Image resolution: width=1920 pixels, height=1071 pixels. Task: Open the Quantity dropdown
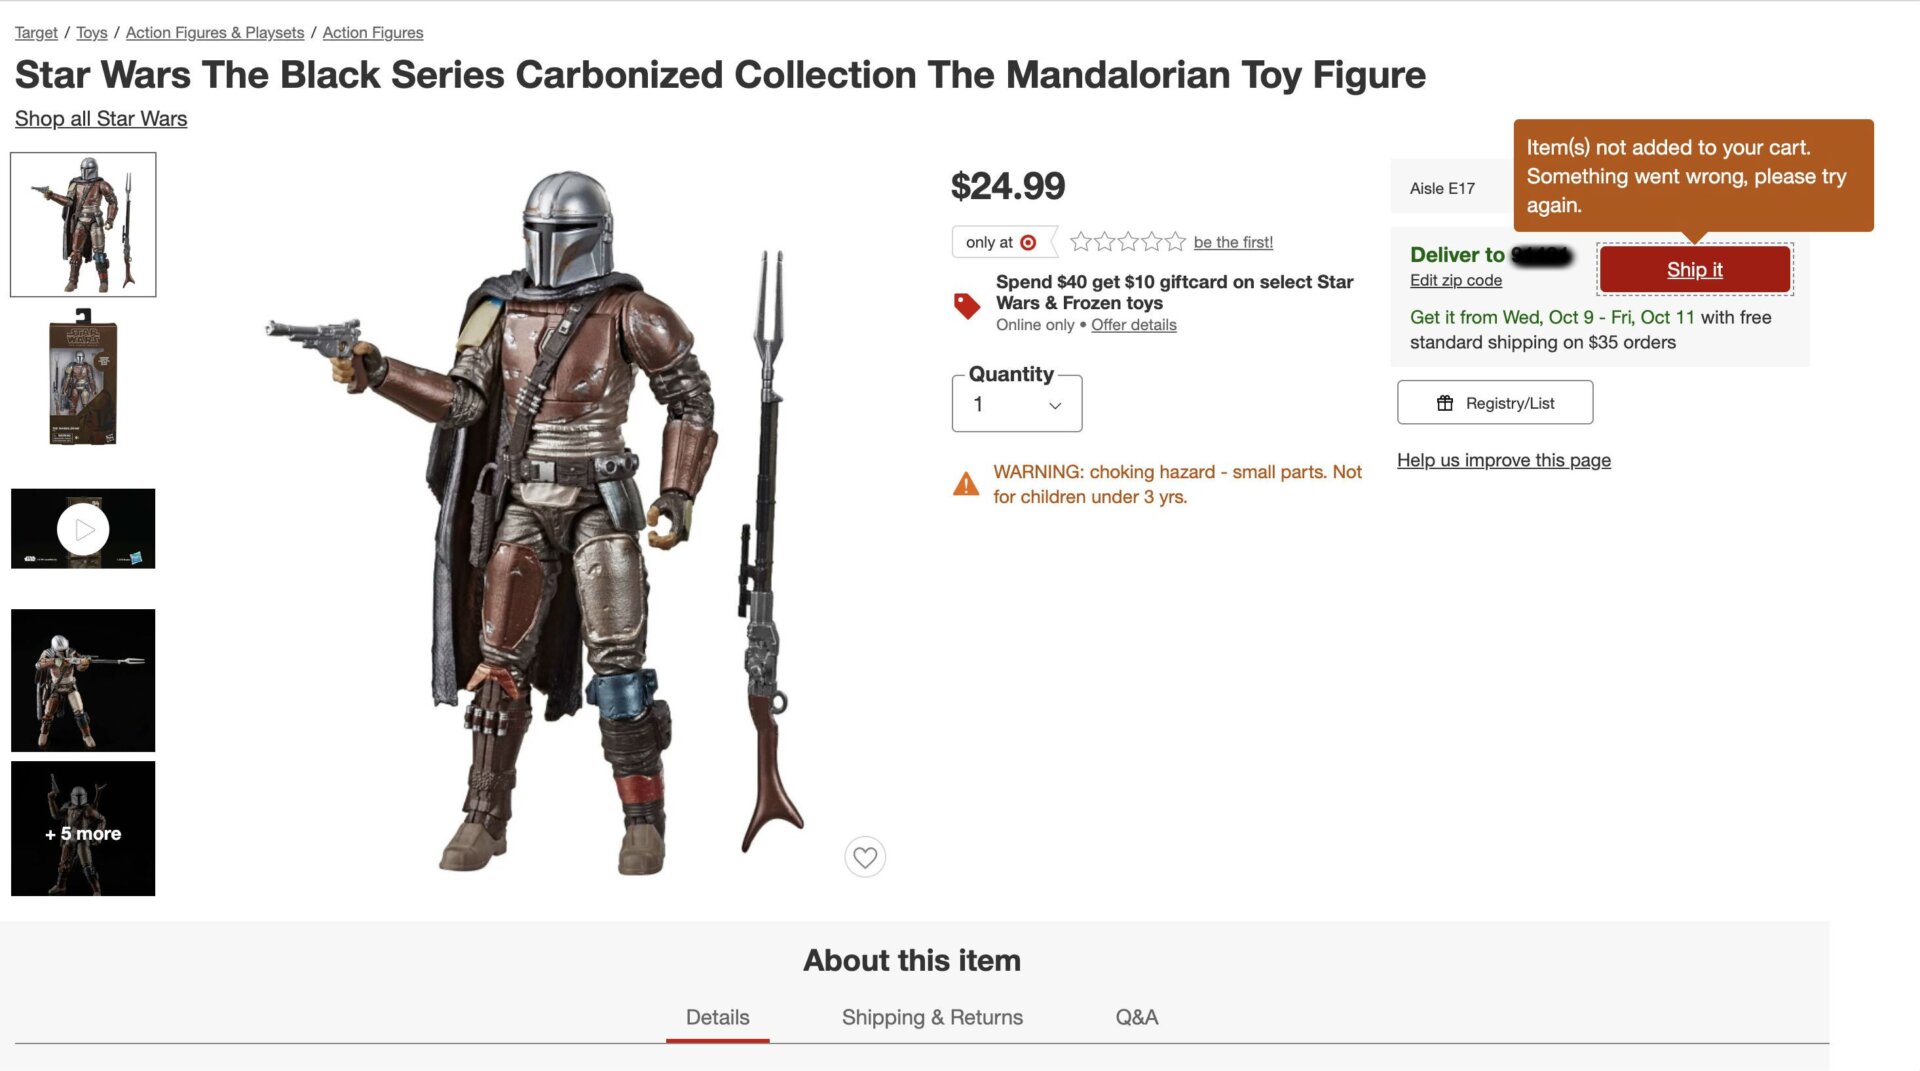point(1016,405)
